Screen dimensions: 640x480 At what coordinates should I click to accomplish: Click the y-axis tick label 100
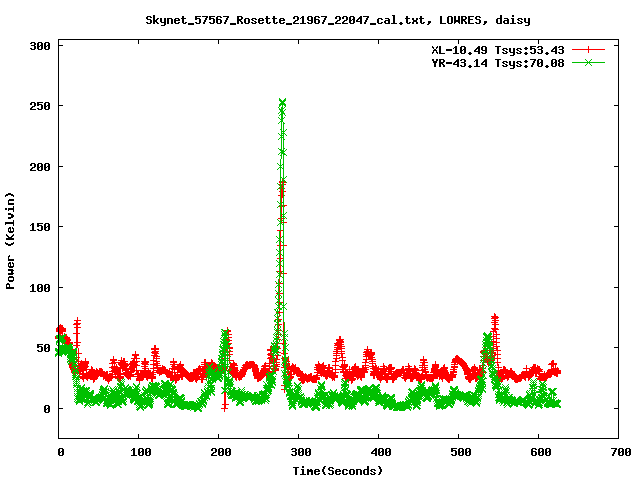[x=40, y=288]
